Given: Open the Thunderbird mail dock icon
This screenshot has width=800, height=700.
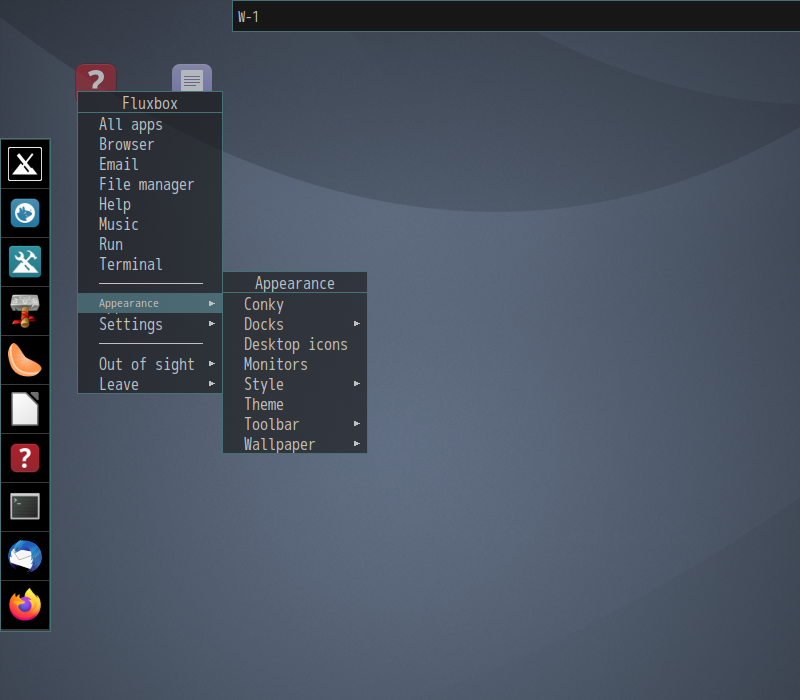Looking at the screenshot, I should (25, 556).
